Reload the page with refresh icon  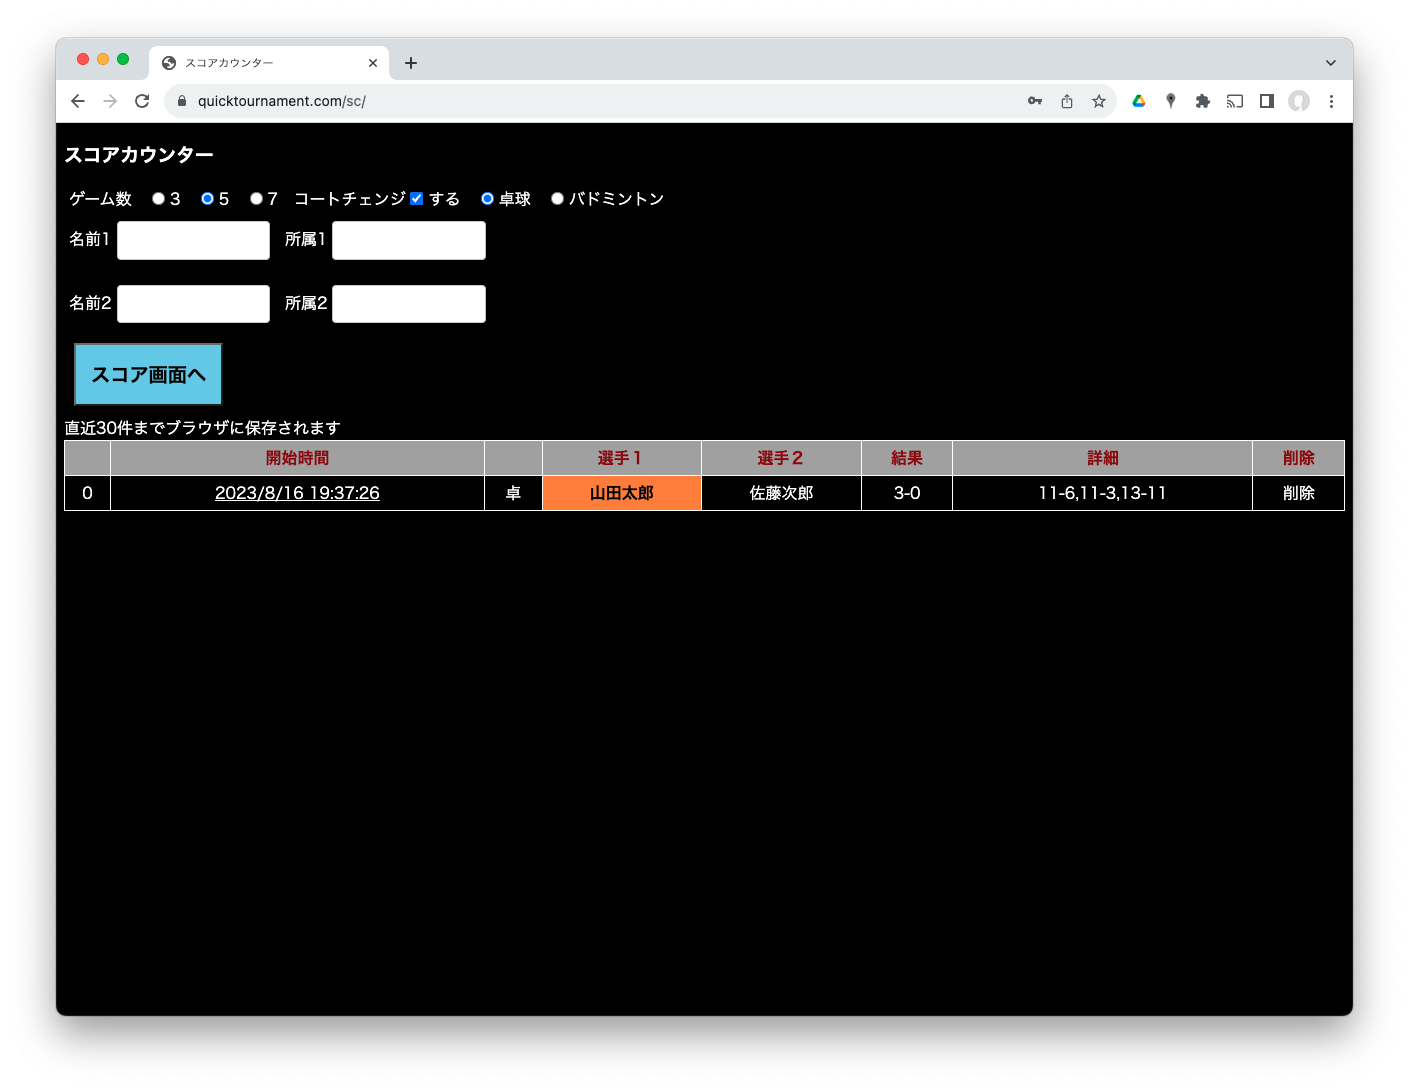[142, 101]
